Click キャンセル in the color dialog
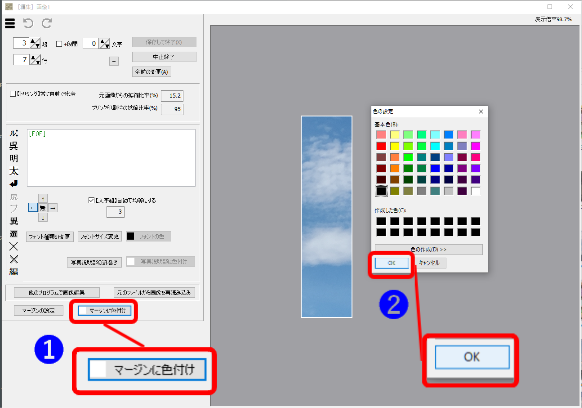Screen dimensions: 582x408 [429, 263]
